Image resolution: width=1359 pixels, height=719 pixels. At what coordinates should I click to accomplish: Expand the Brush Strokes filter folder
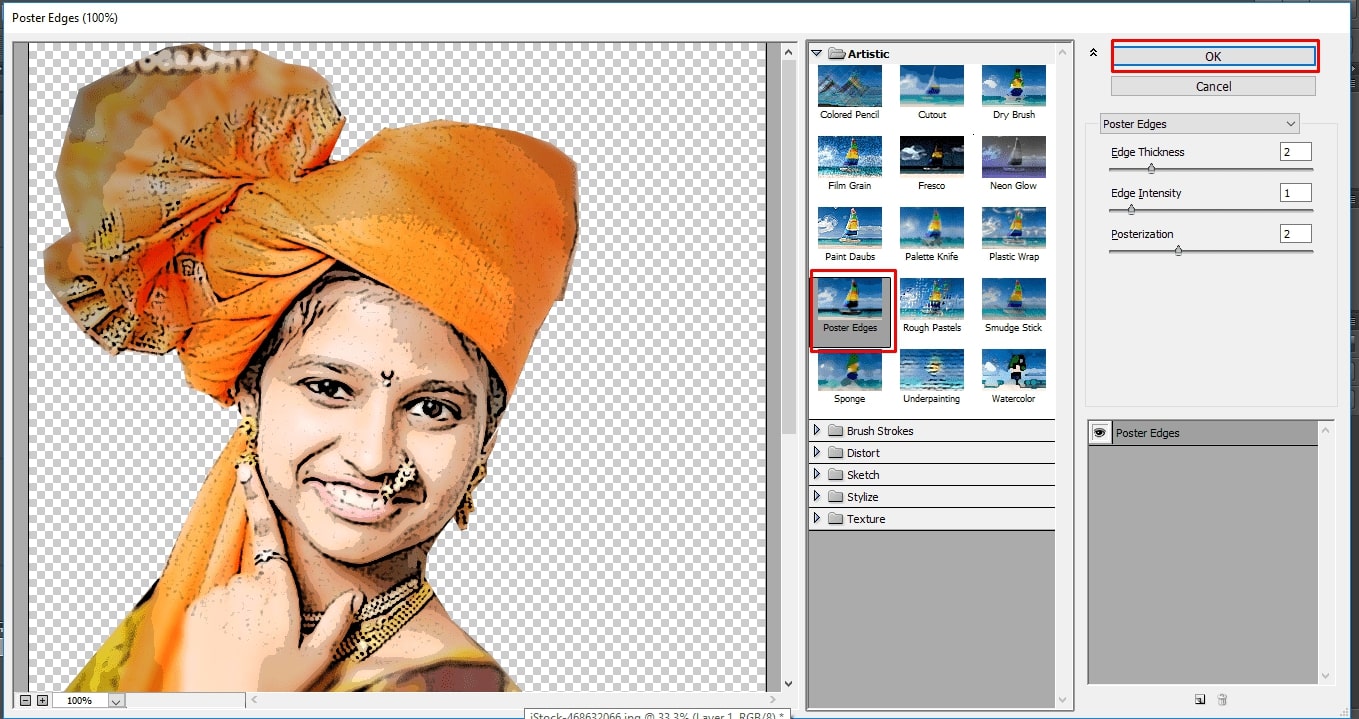[x=817, y=431]
